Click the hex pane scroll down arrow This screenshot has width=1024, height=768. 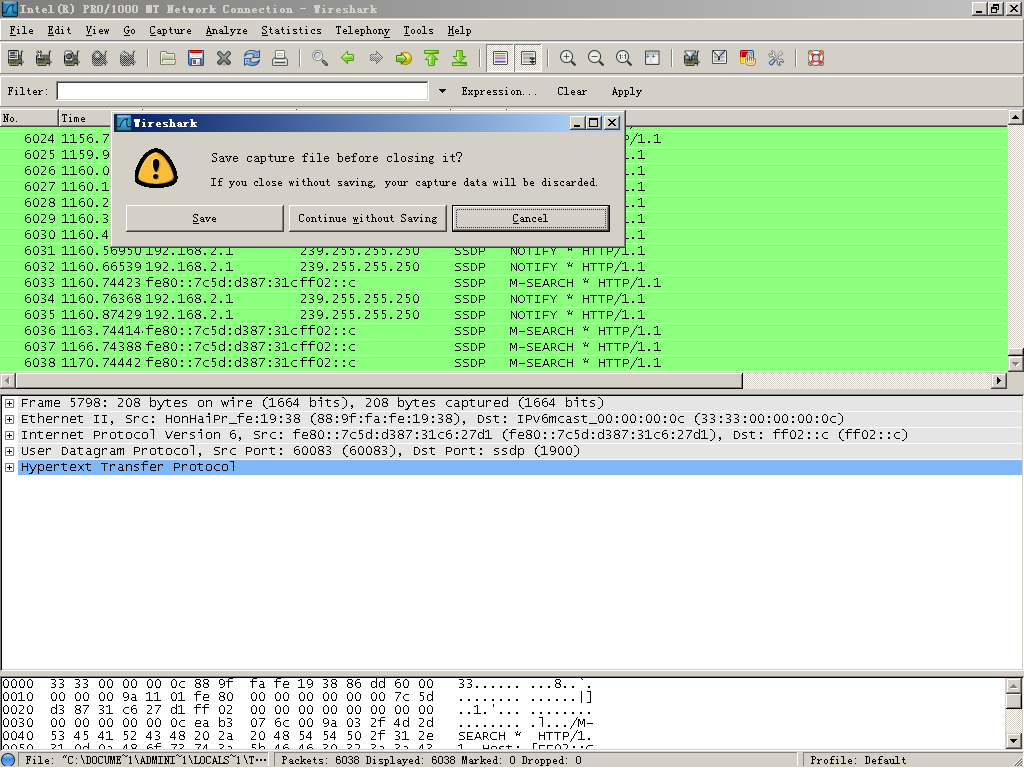1014,741
